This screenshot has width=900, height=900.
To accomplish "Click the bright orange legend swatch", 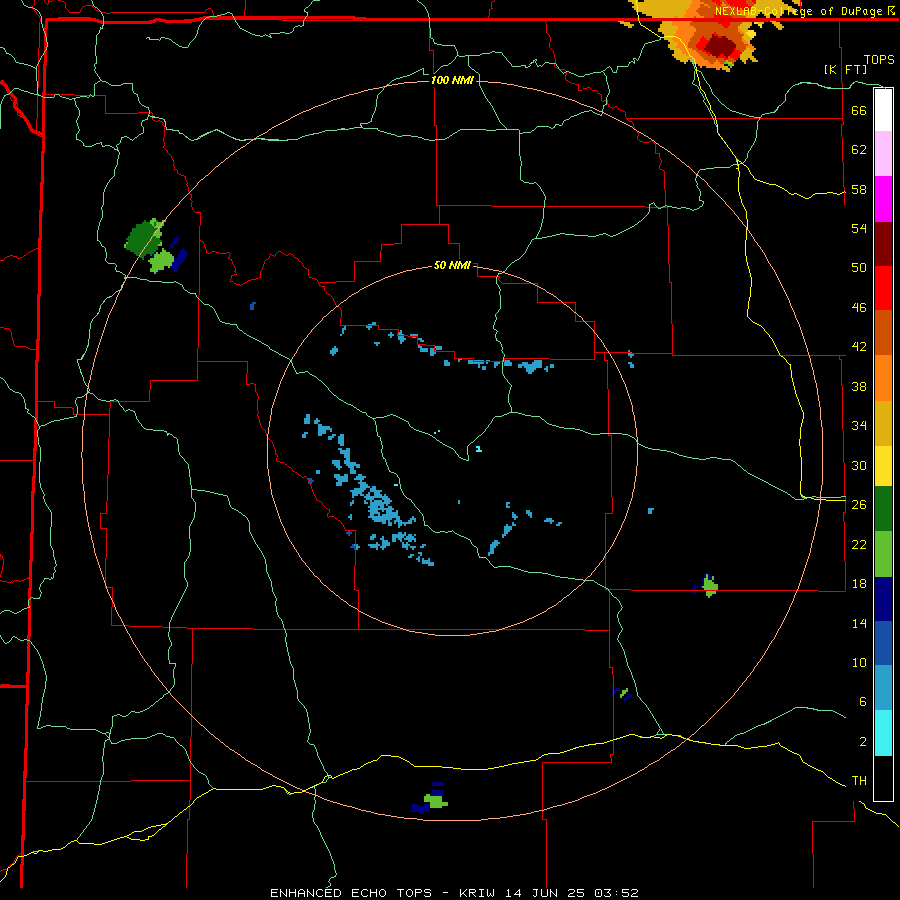I will coord(883,378).
